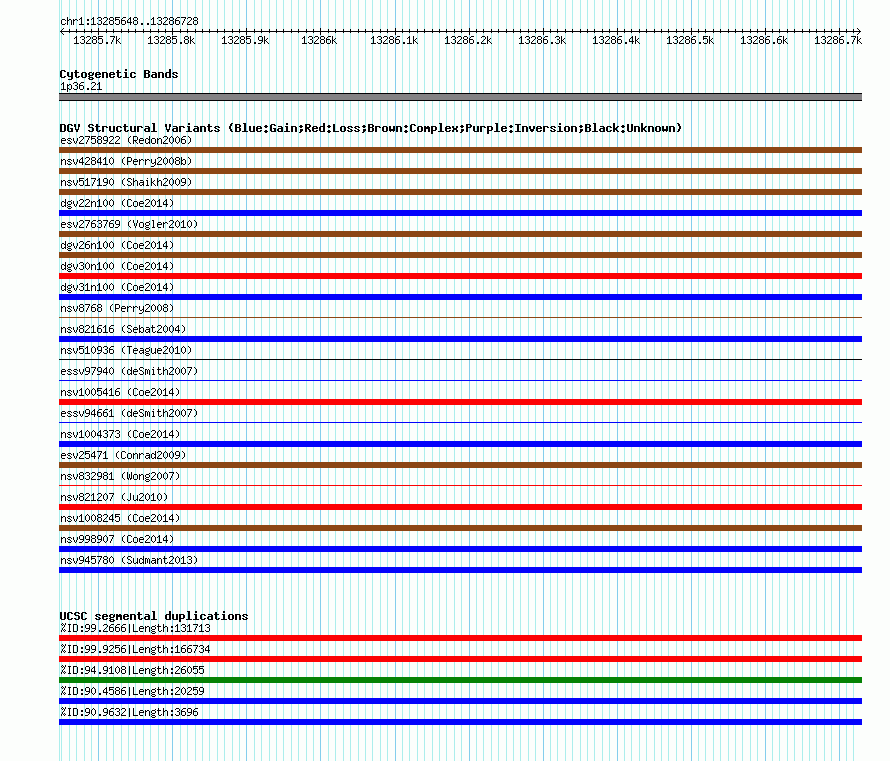Open variant esv2758922 (Redon2006)
This screenshot has height=761, width=890.
pos(126,140)
